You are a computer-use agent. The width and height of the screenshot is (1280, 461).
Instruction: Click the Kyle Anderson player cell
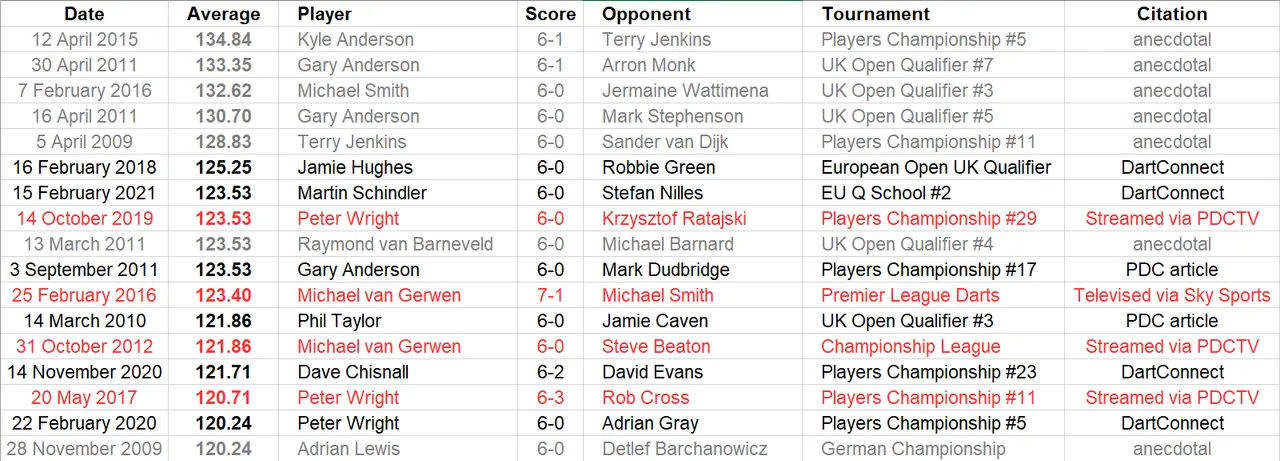[398, 40]
